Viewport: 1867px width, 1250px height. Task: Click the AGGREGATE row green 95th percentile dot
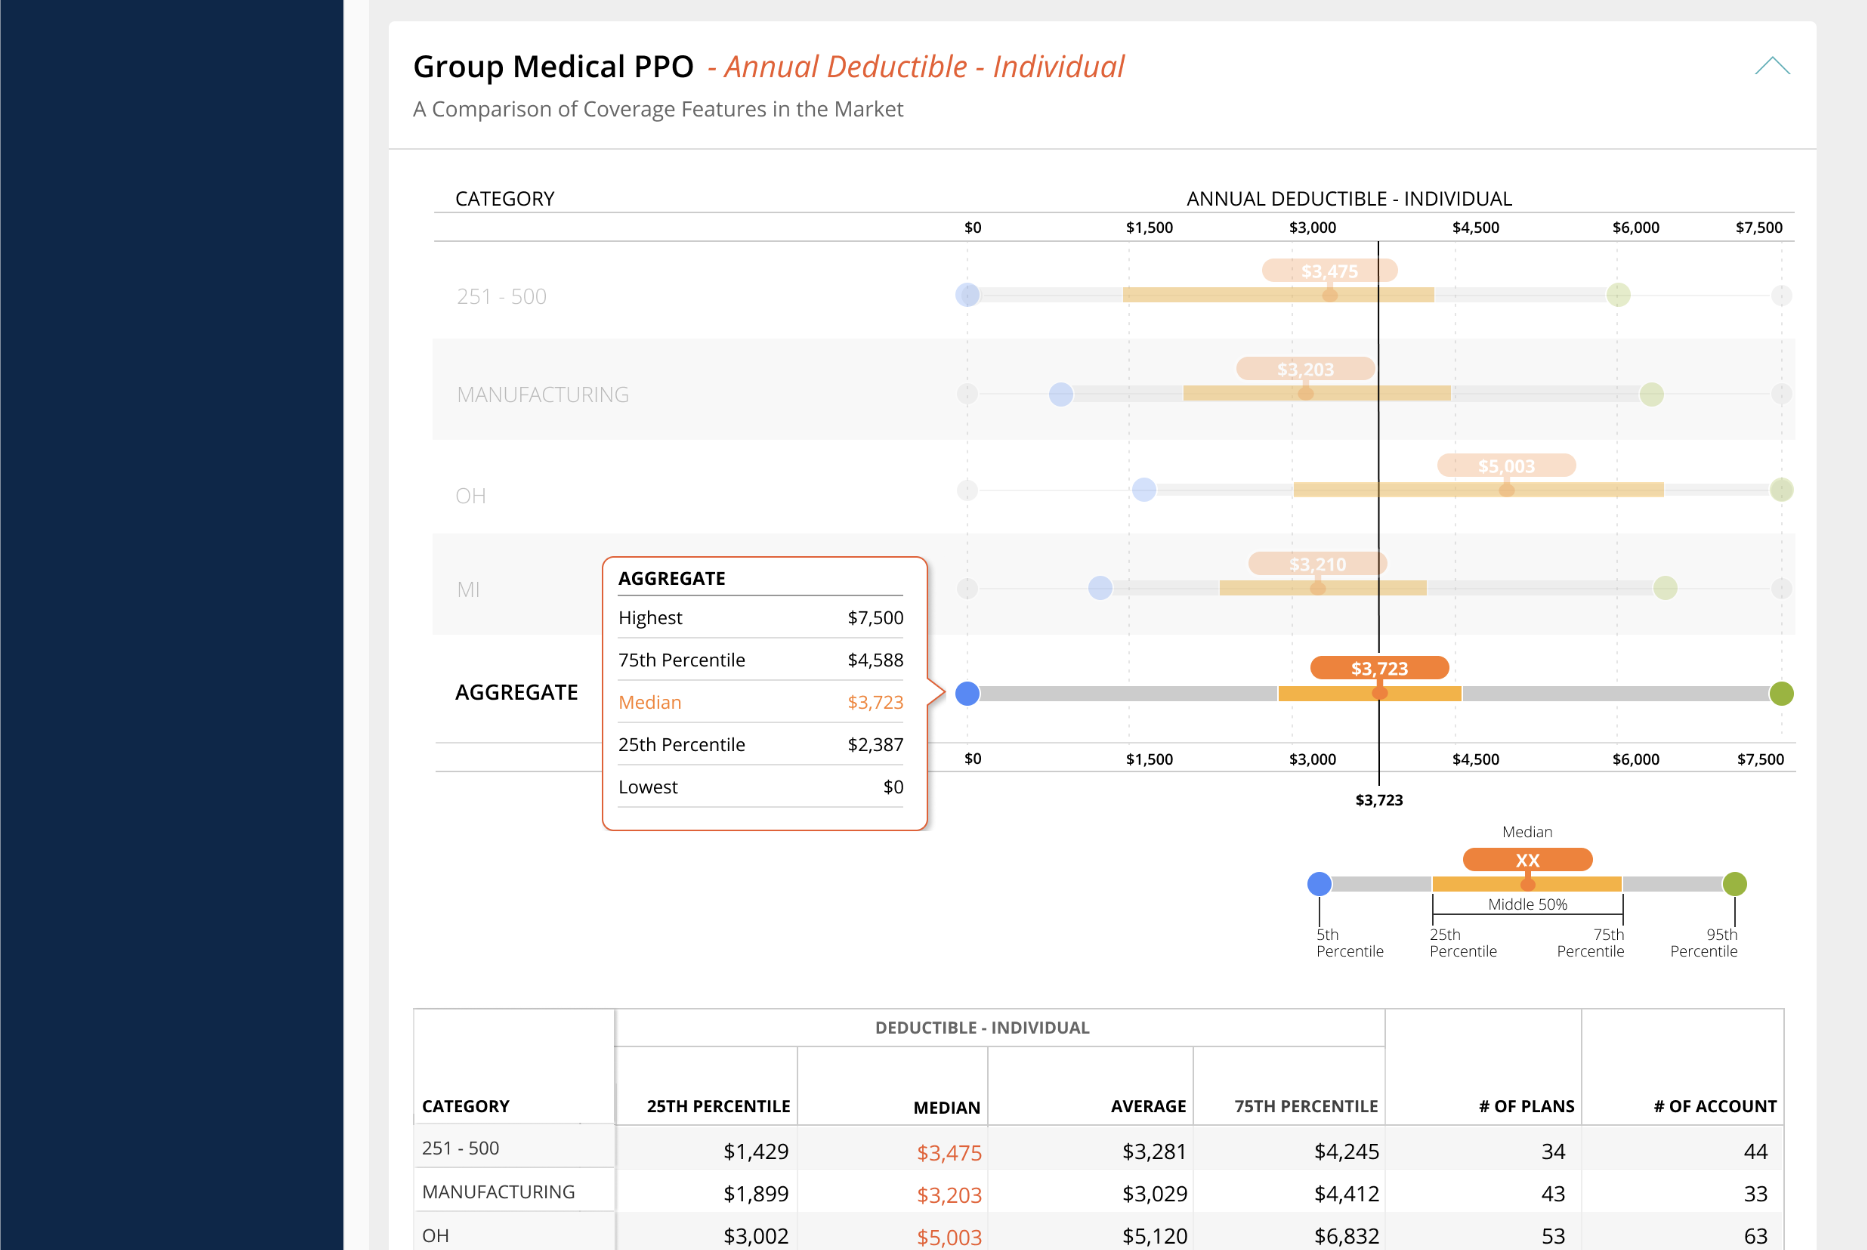[x=1781, y=693]
